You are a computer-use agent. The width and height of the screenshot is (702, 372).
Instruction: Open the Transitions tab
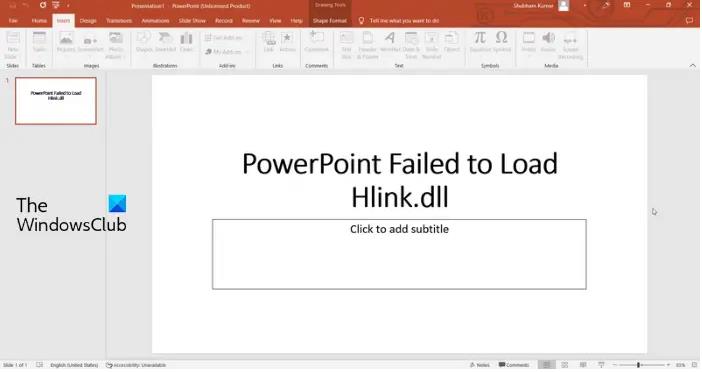tap(119, 21)
